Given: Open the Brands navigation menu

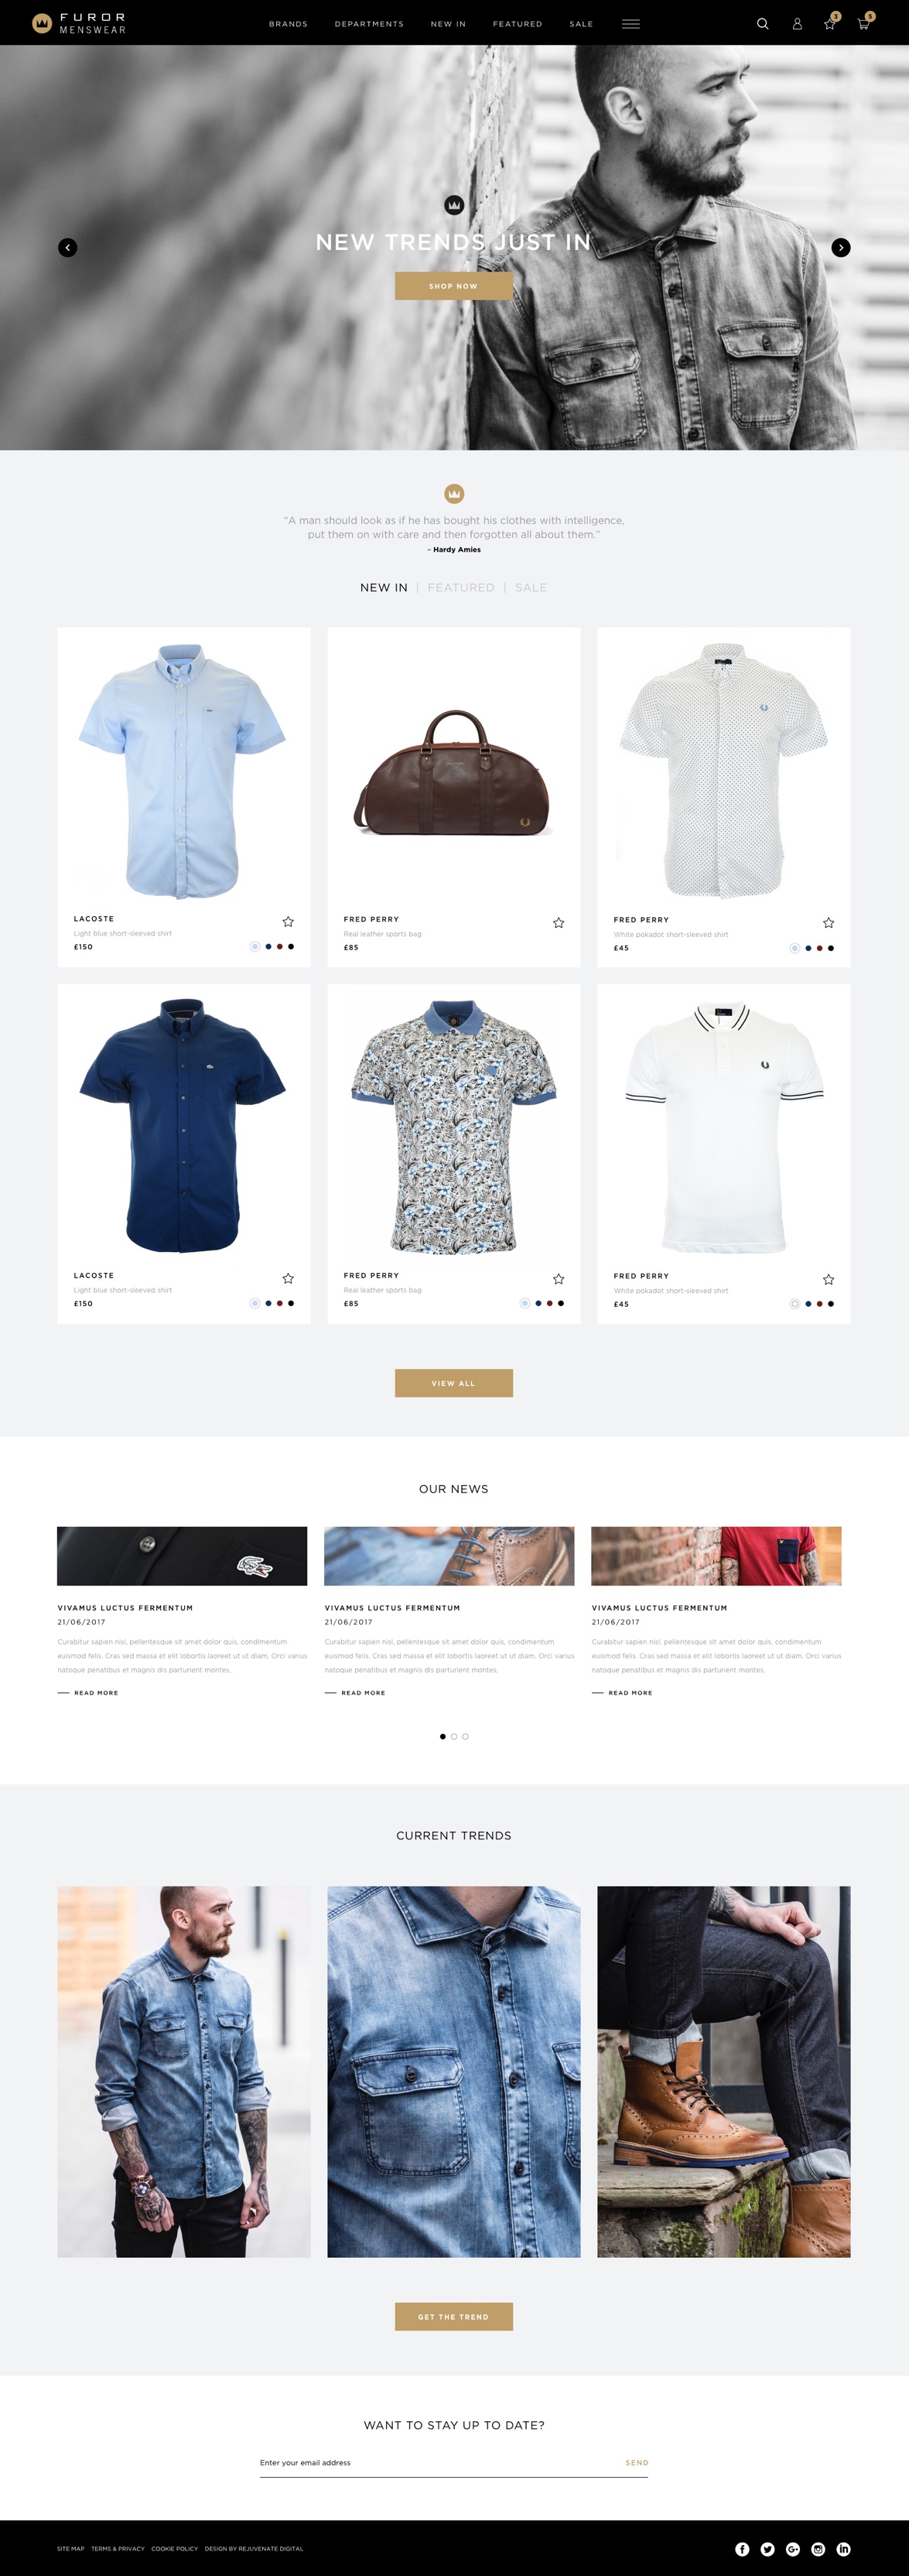Looking at the screenshot, I should 288,24.
